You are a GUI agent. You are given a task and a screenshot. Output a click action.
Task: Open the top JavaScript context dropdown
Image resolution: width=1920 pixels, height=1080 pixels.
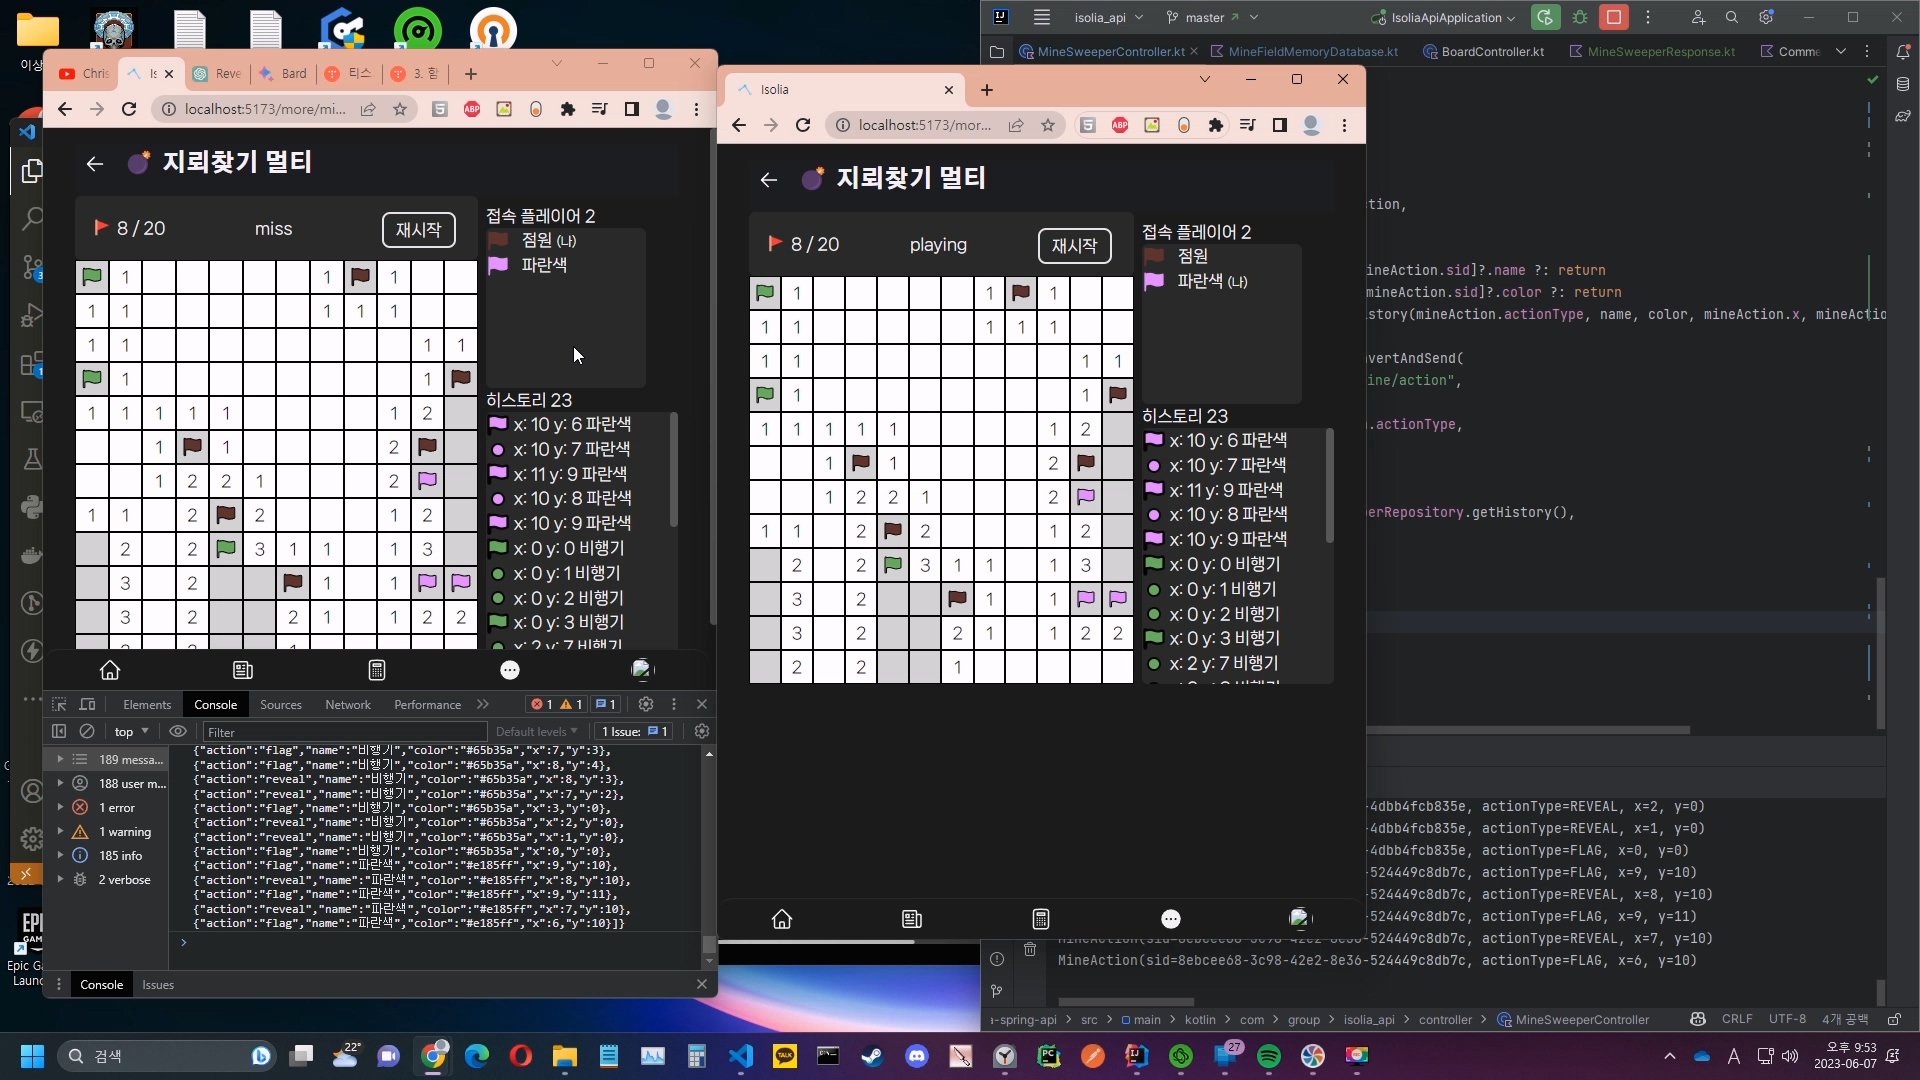(x=131, y=731)
